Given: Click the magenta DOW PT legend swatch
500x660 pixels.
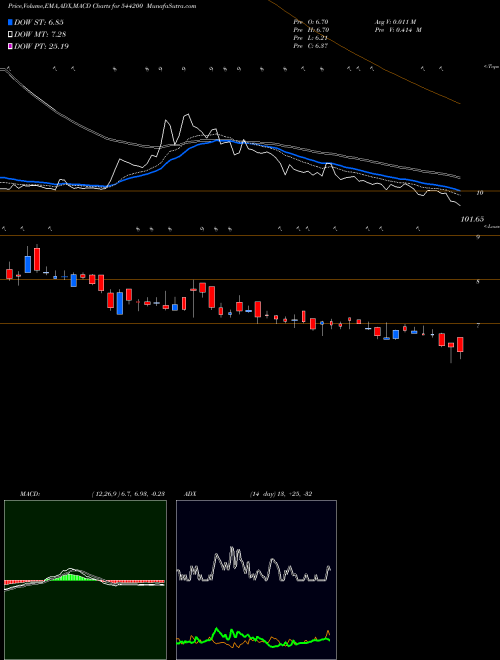Looking at the screenshot, I should (x=10, y=46).
